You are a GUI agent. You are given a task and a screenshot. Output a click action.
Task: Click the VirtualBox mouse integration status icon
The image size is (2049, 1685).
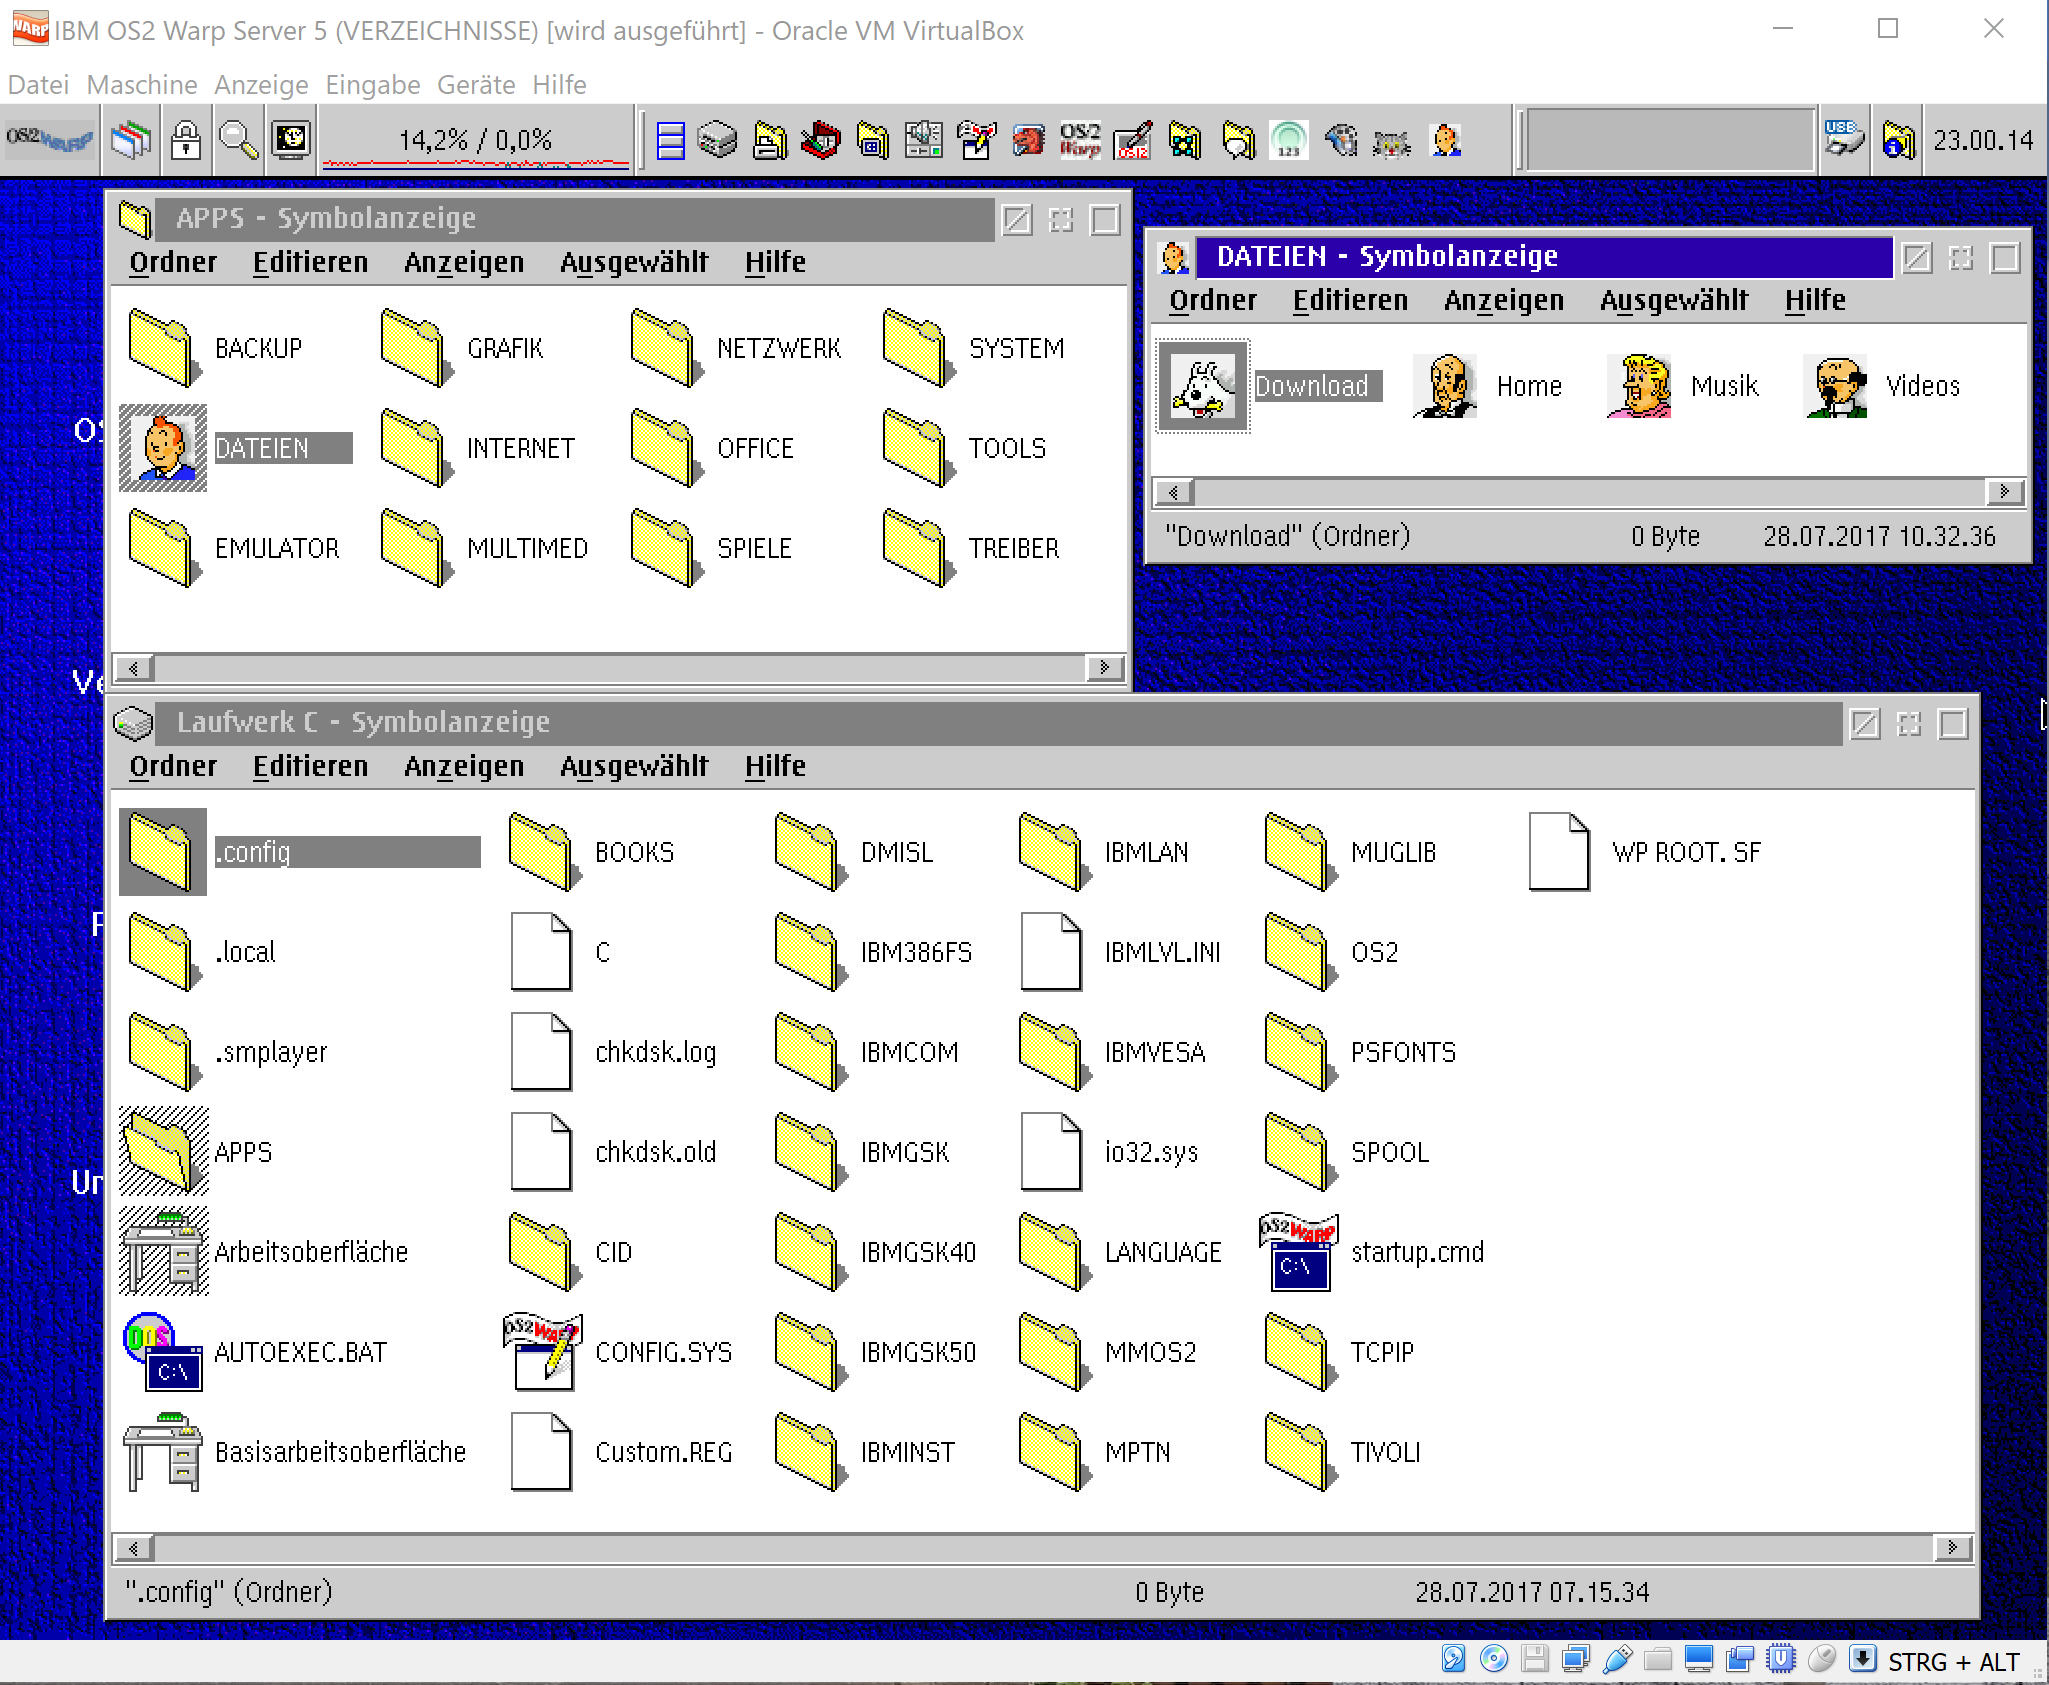(1822, 1659)
